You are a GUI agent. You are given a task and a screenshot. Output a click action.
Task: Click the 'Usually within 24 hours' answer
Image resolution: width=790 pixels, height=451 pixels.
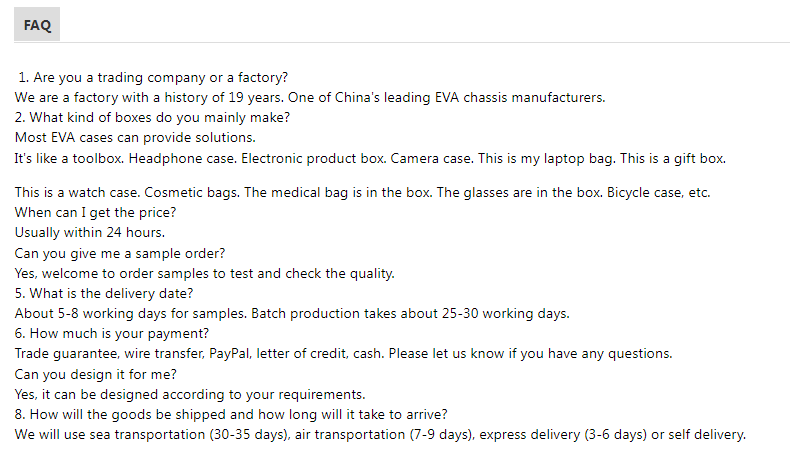point(90,232)
